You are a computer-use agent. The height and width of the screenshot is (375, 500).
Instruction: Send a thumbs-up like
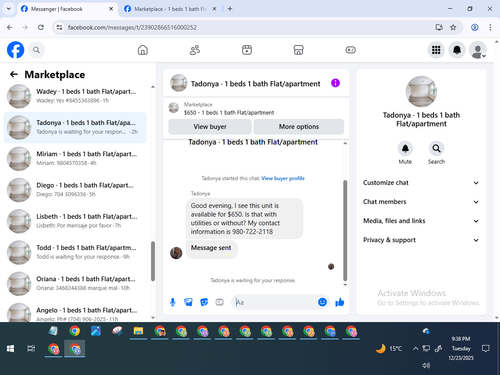coord(340,302)
